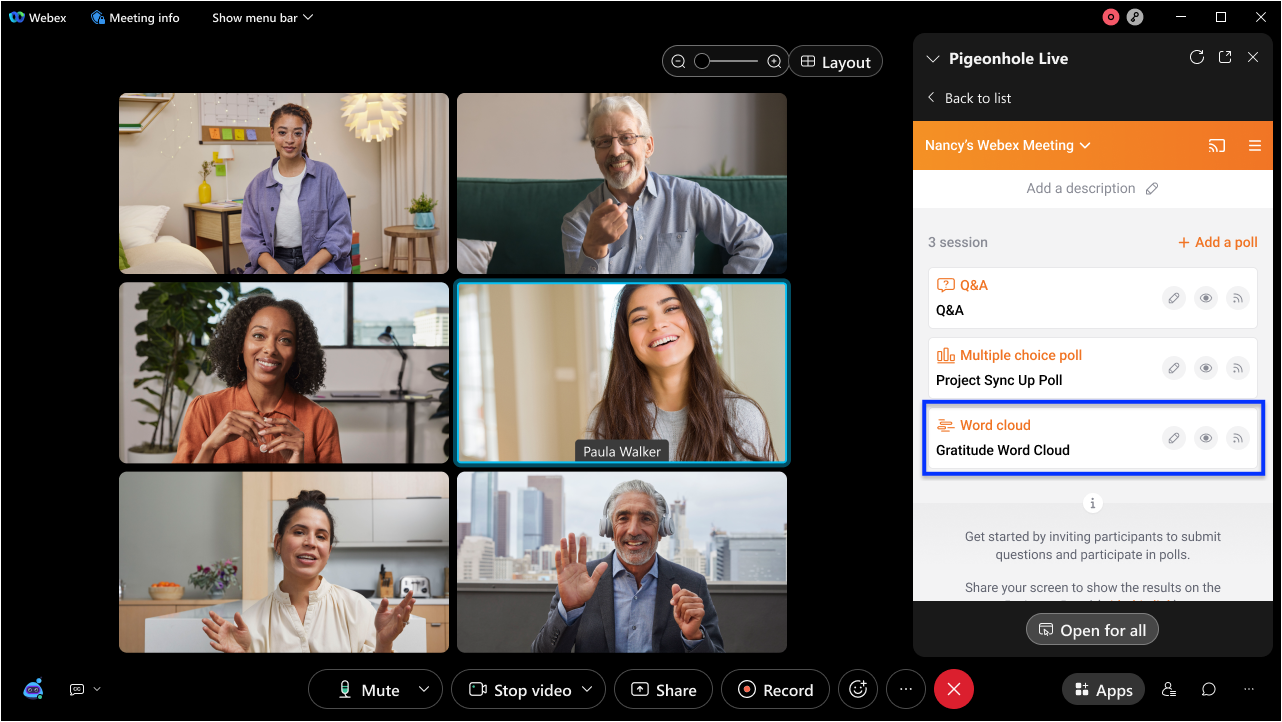Open the Gratitude Word Cloud session

(x=1093, y=438)
